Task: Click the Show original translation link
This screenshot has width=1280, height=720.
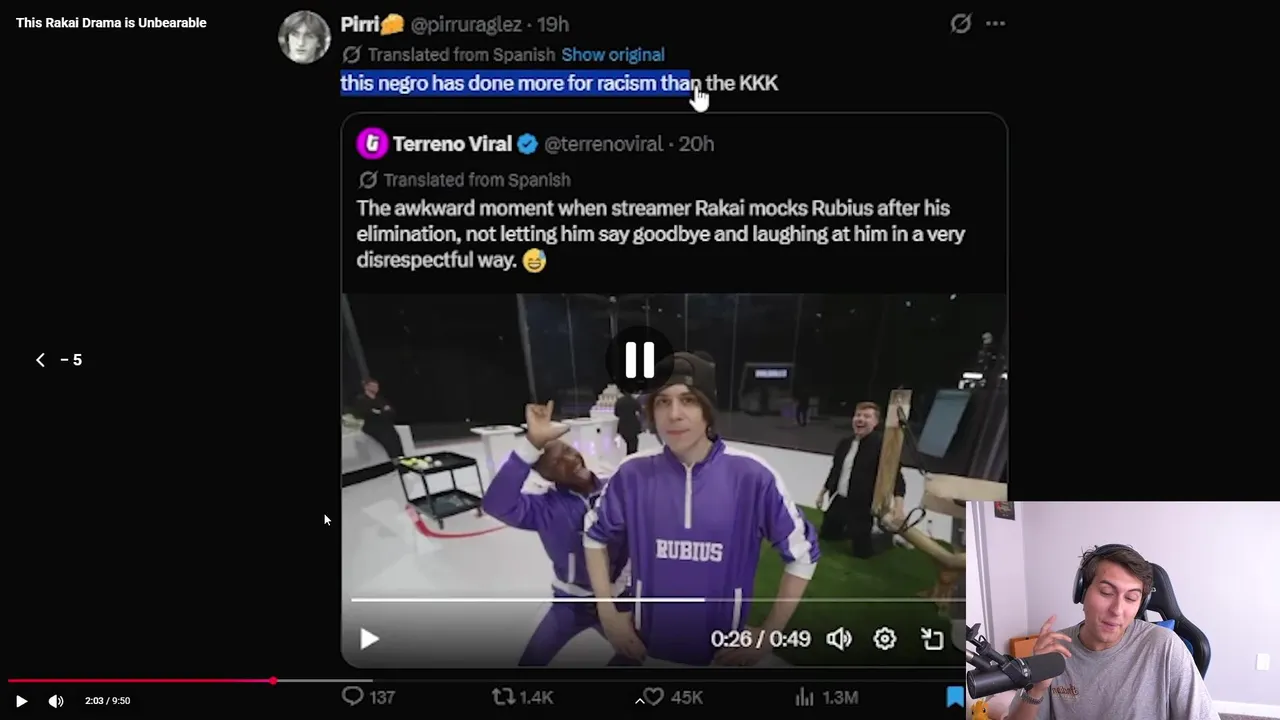Action: pyautogui.click(x=613, y=55)
